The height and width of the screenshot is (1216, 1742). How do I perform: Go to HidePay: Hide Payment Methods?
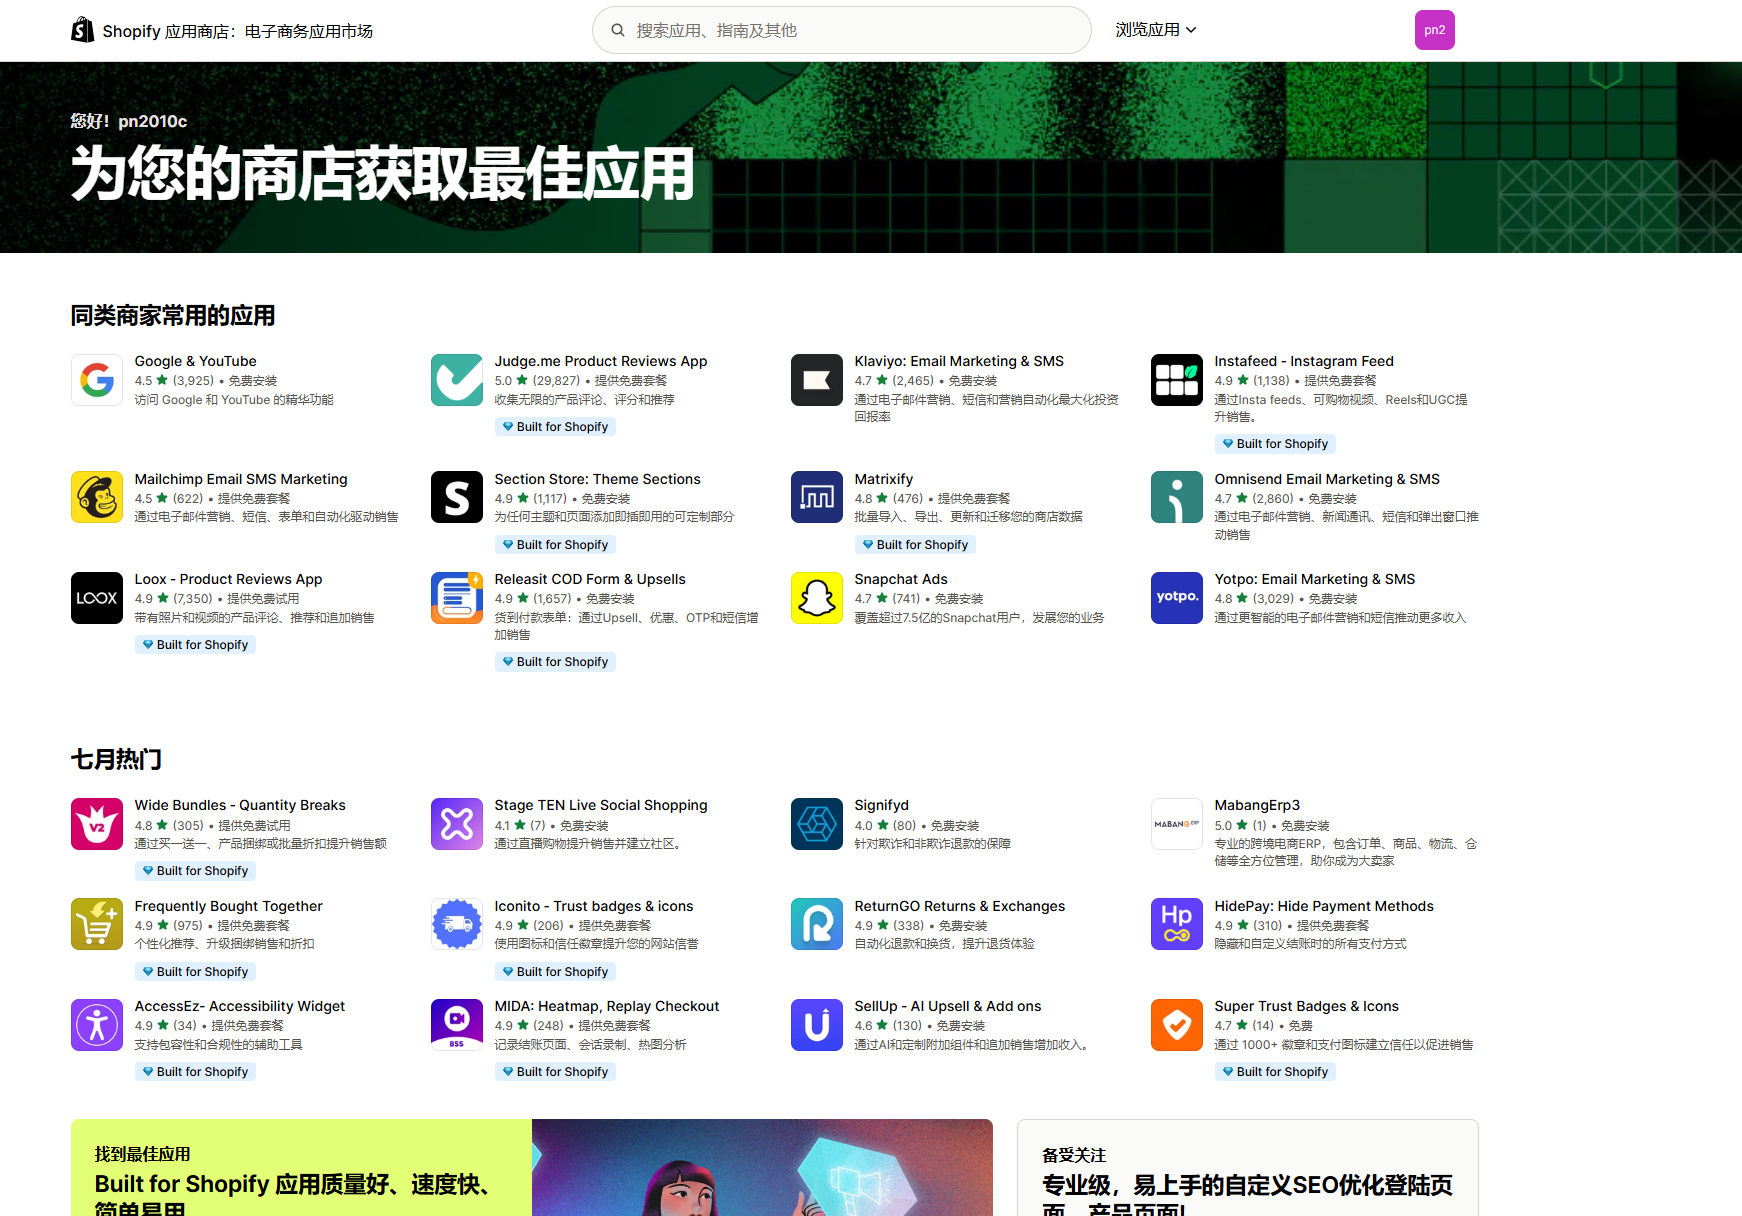click(x=1324, y=906)
